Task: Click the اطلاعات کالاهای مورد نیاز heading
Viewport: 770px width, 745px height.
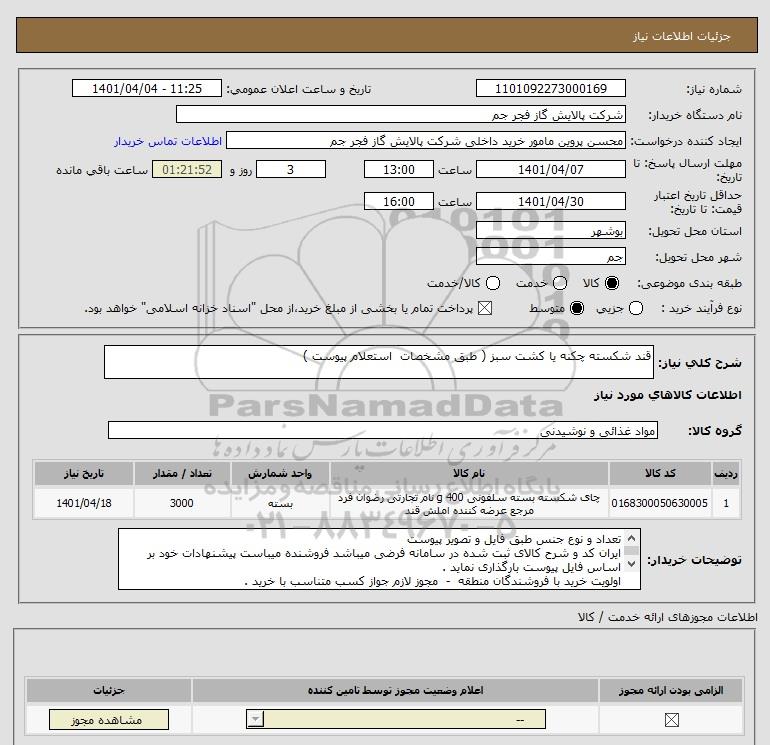Action: coord(668,395)
